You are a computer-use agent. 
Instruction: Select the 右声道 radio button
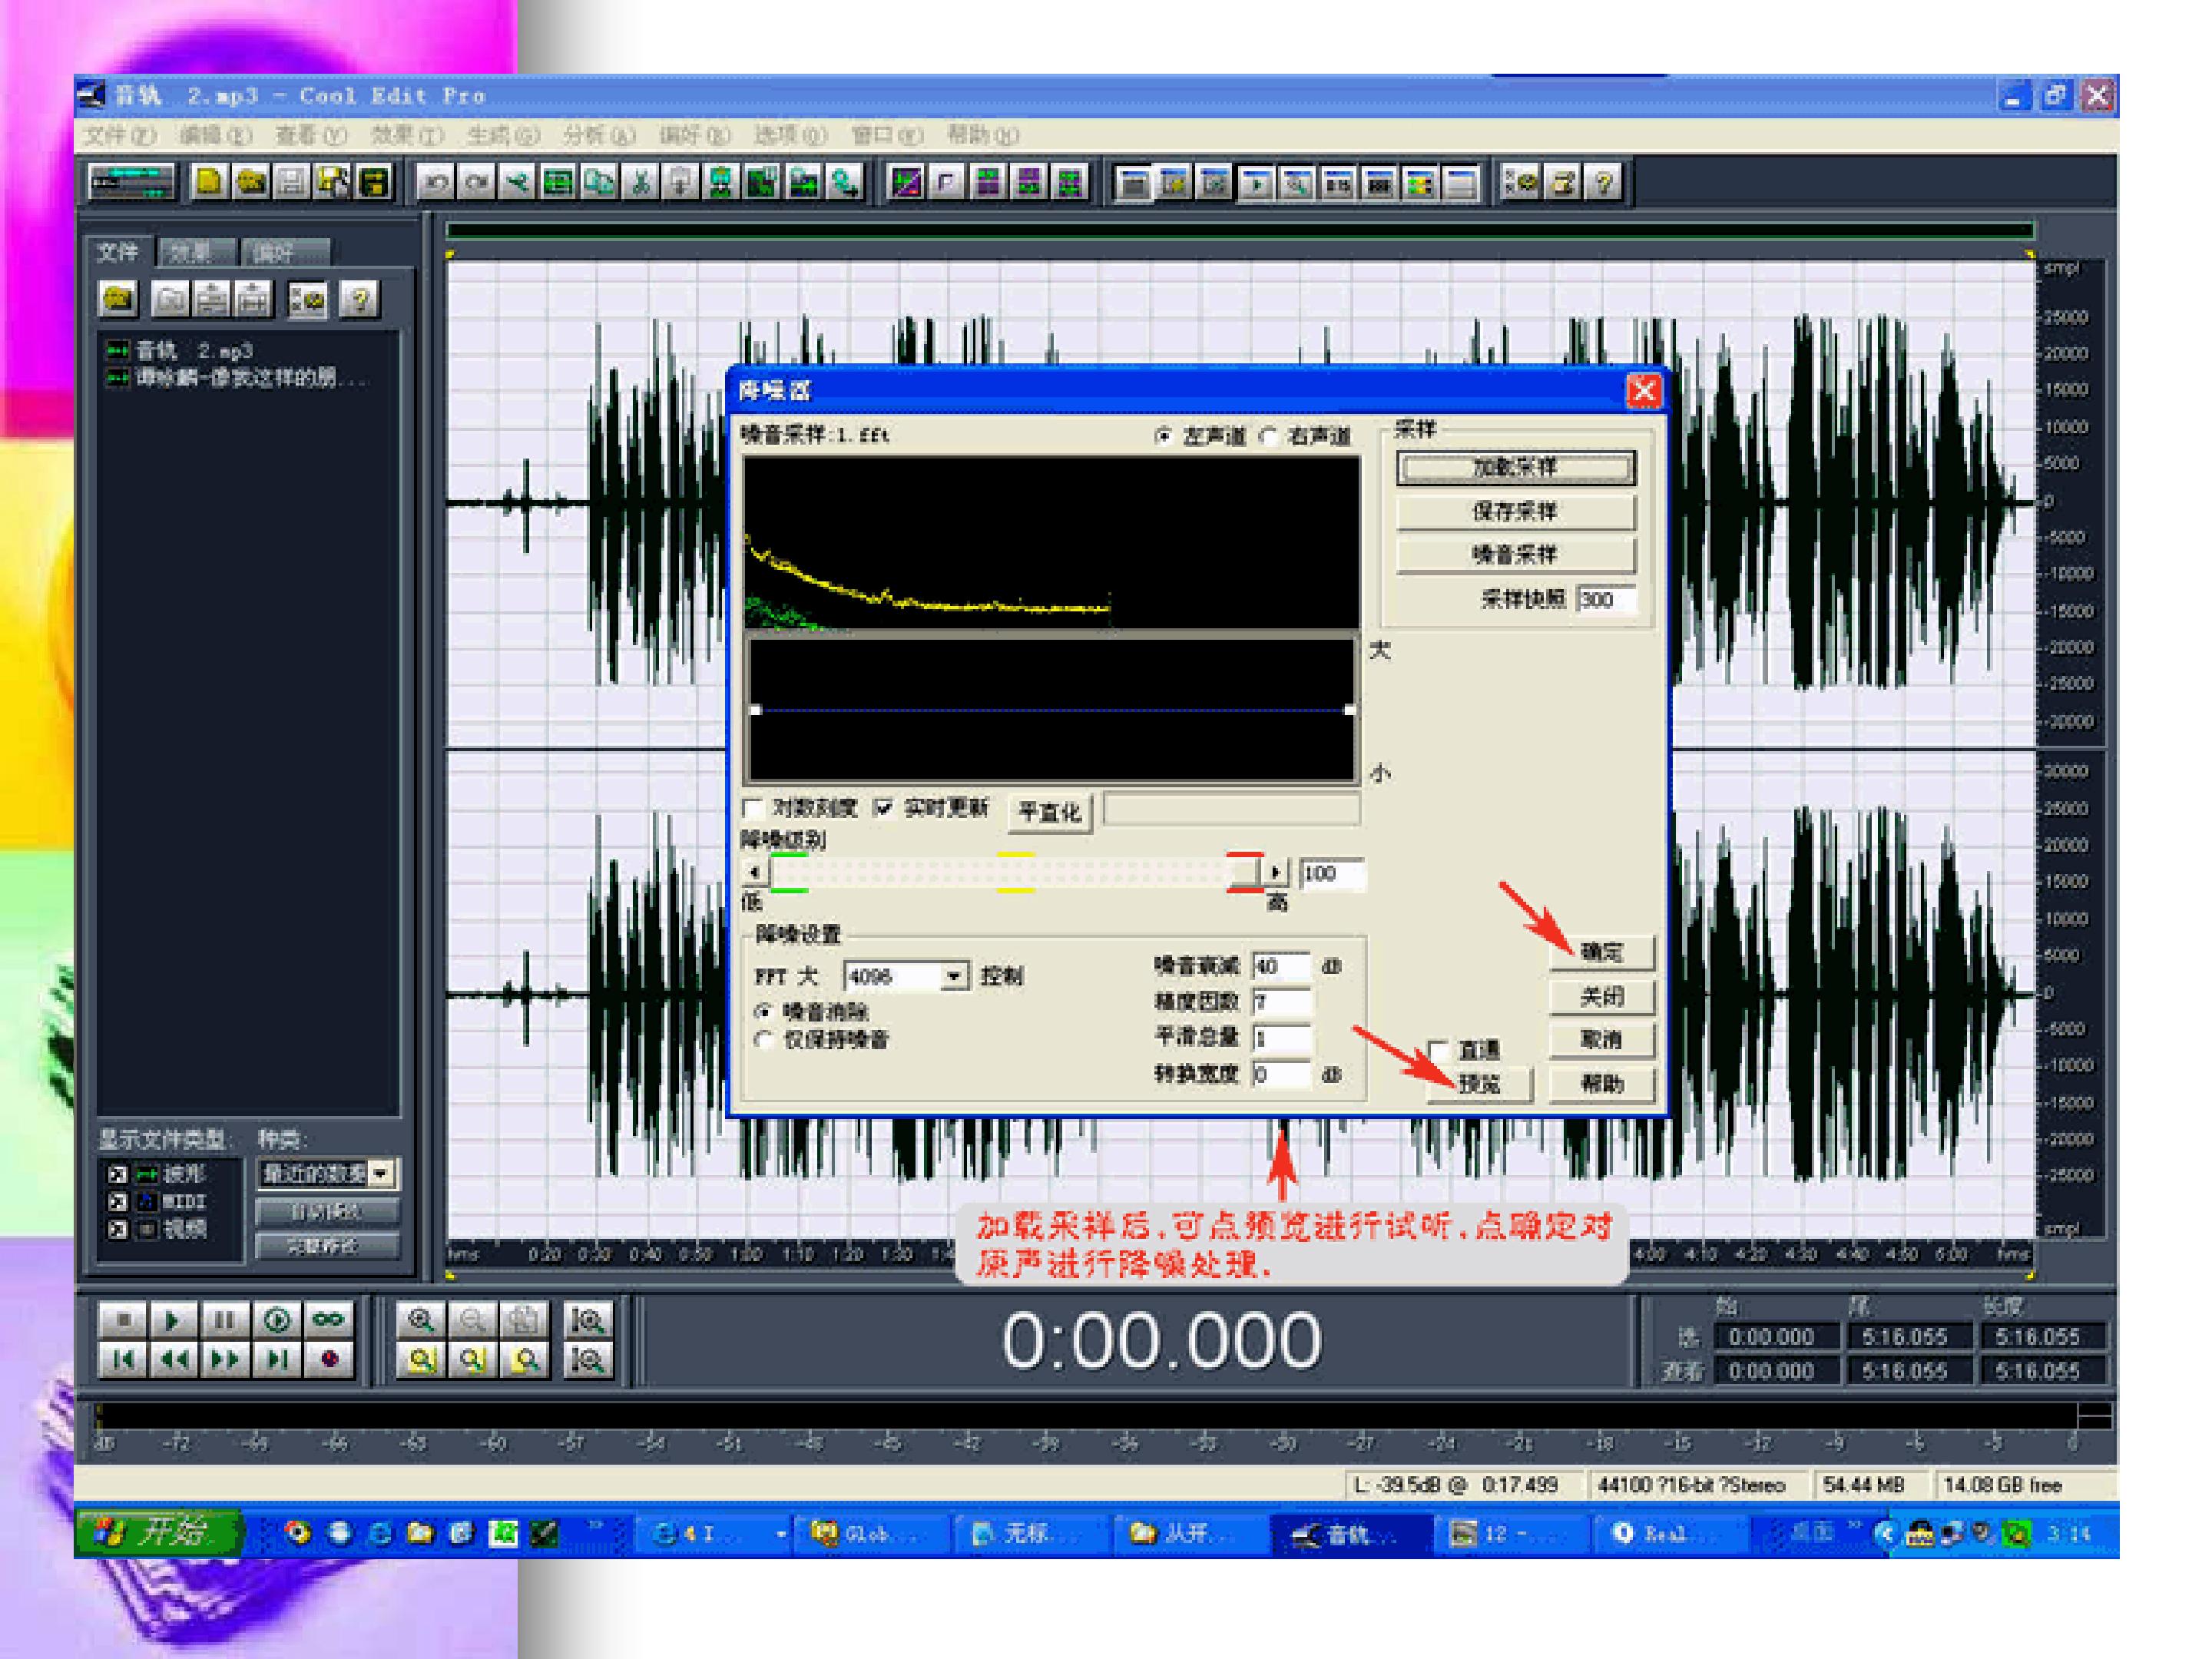point(1268,436)
